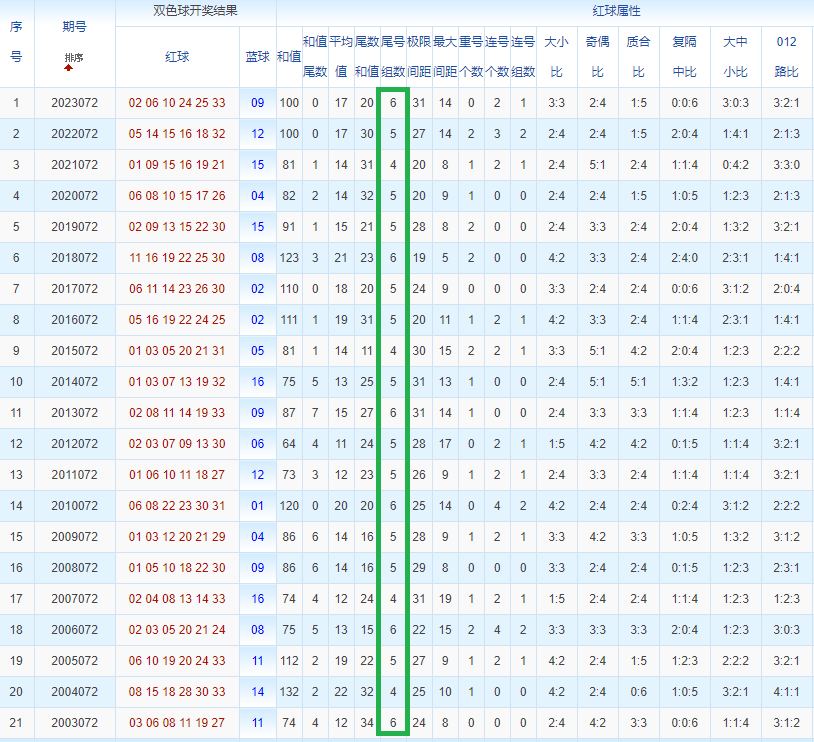Click red balls 02 06 10 24 25 33
This screenshot has height=742, width=814.
coord(177,103)
